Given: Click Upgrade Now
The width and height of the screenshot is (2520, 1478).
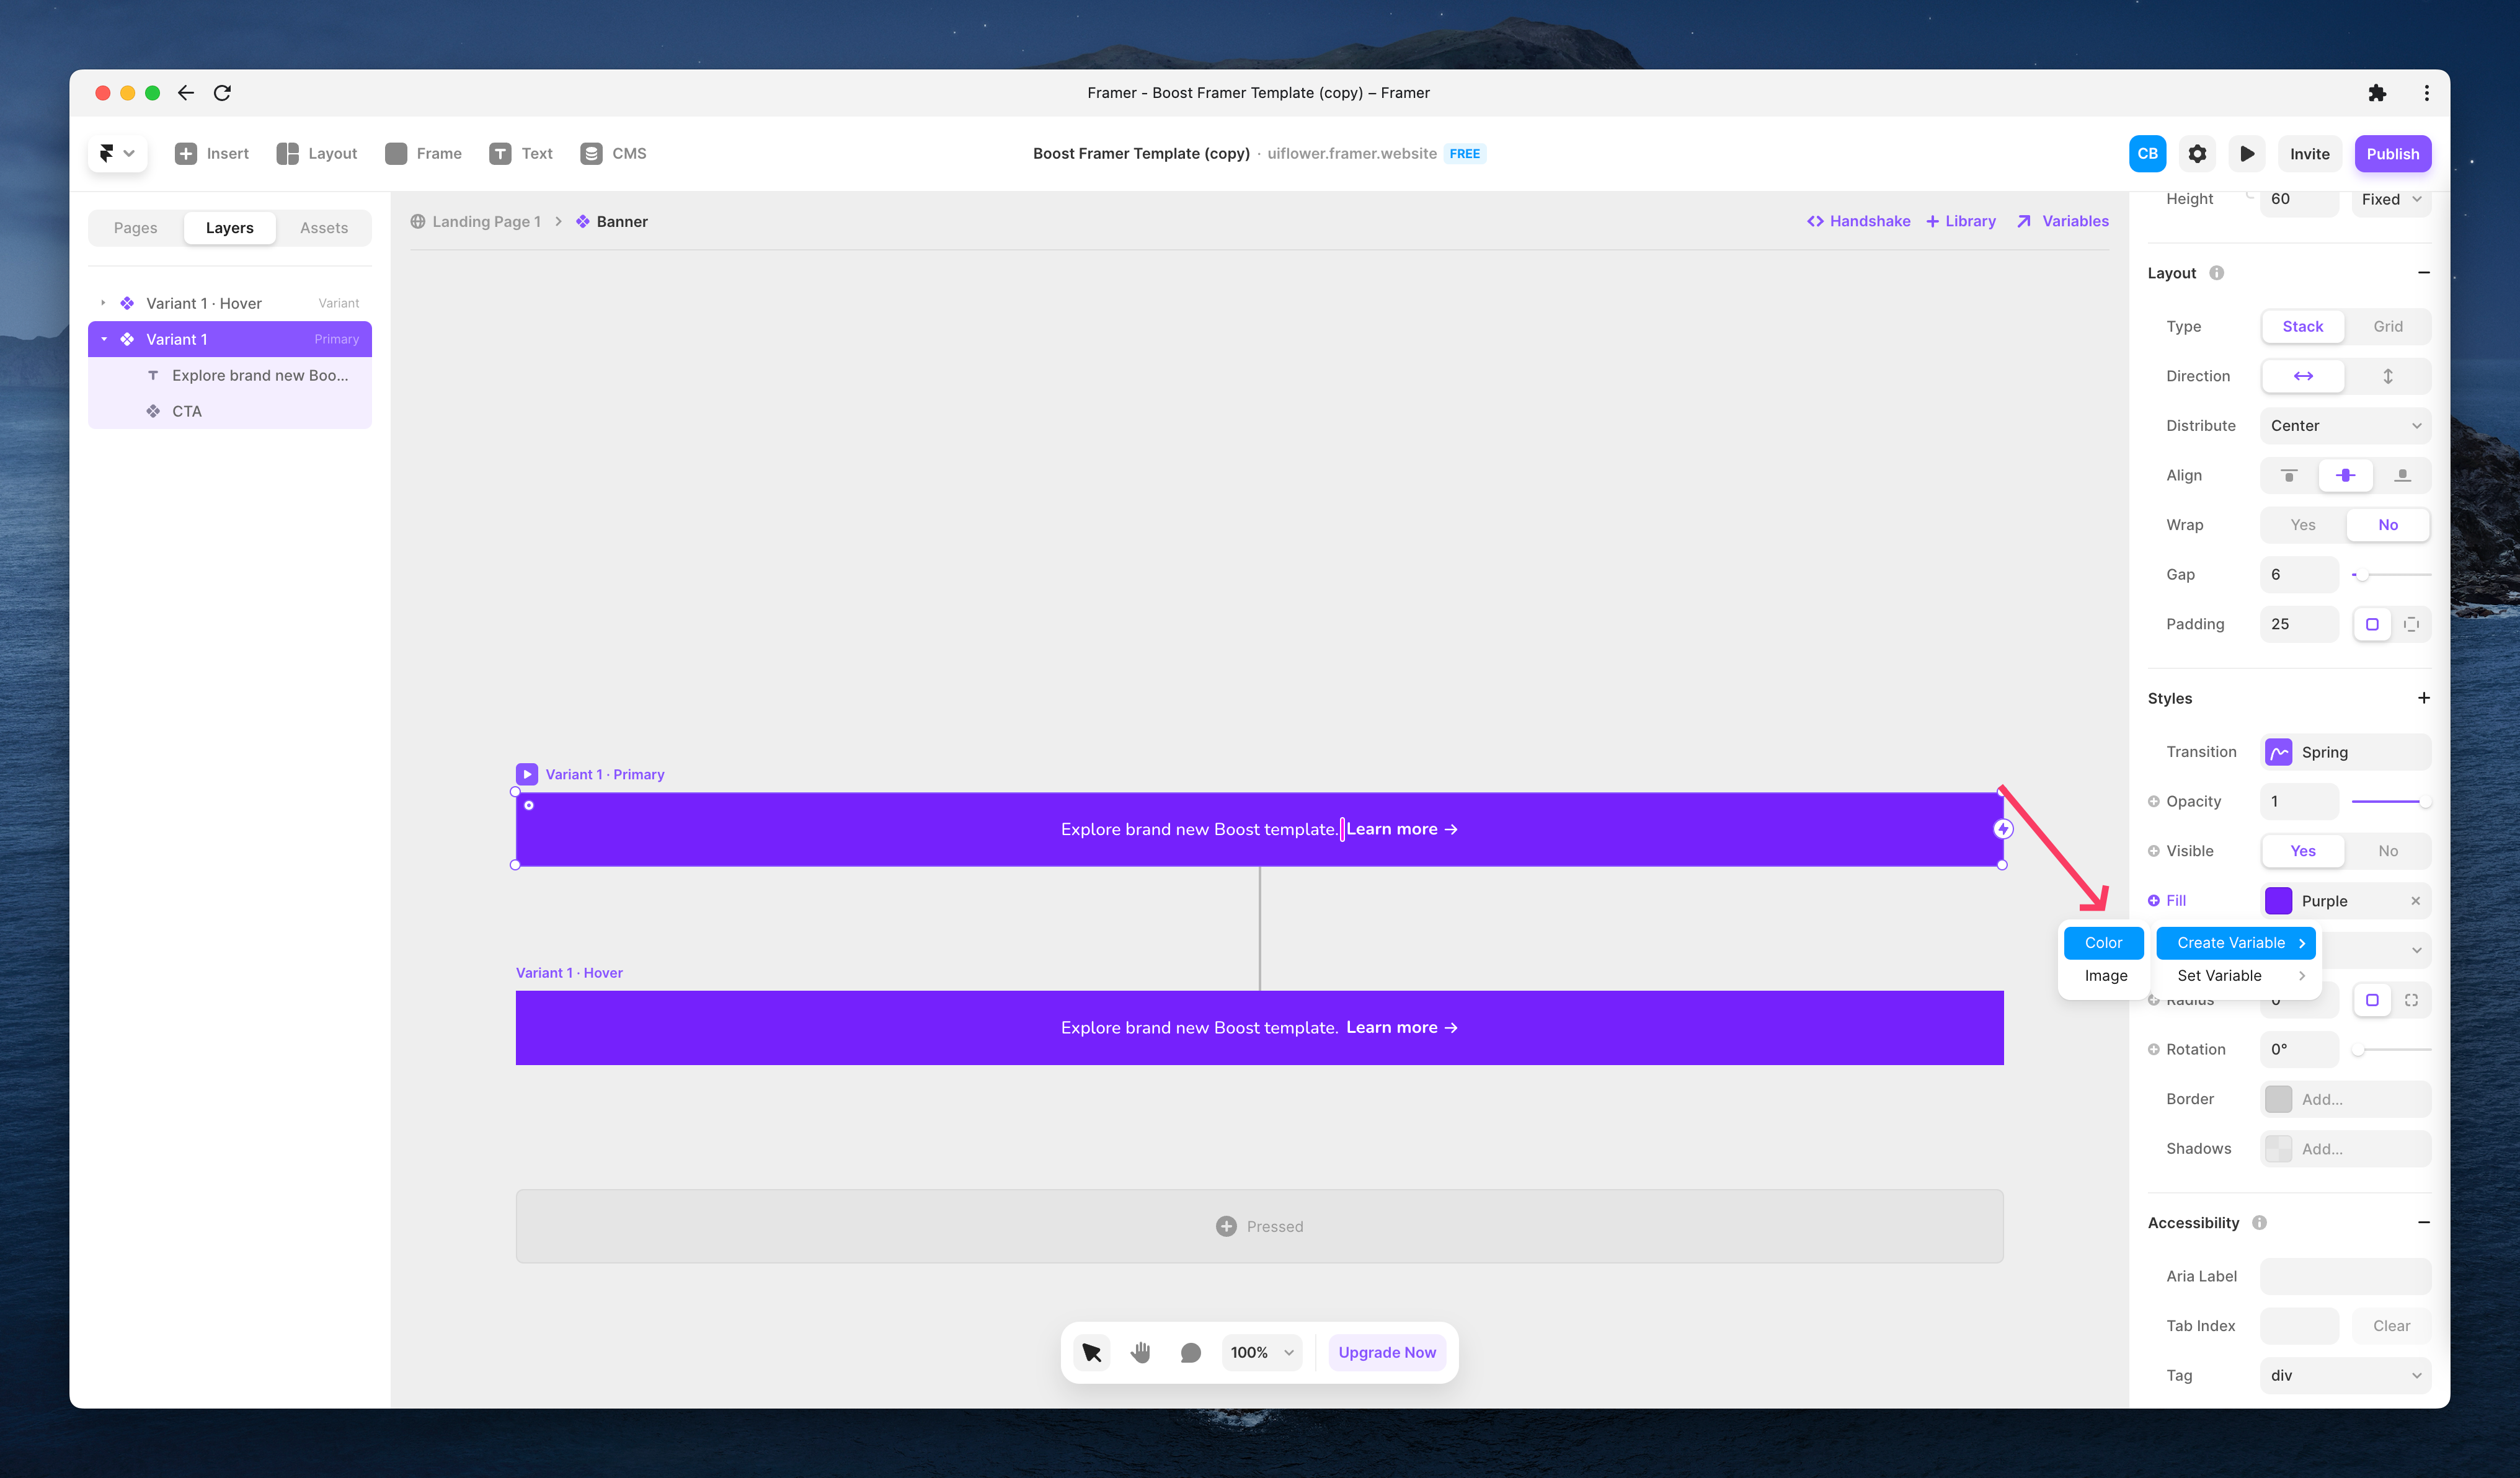Looking at the screenshot, I should [x=1386, y=1352].
